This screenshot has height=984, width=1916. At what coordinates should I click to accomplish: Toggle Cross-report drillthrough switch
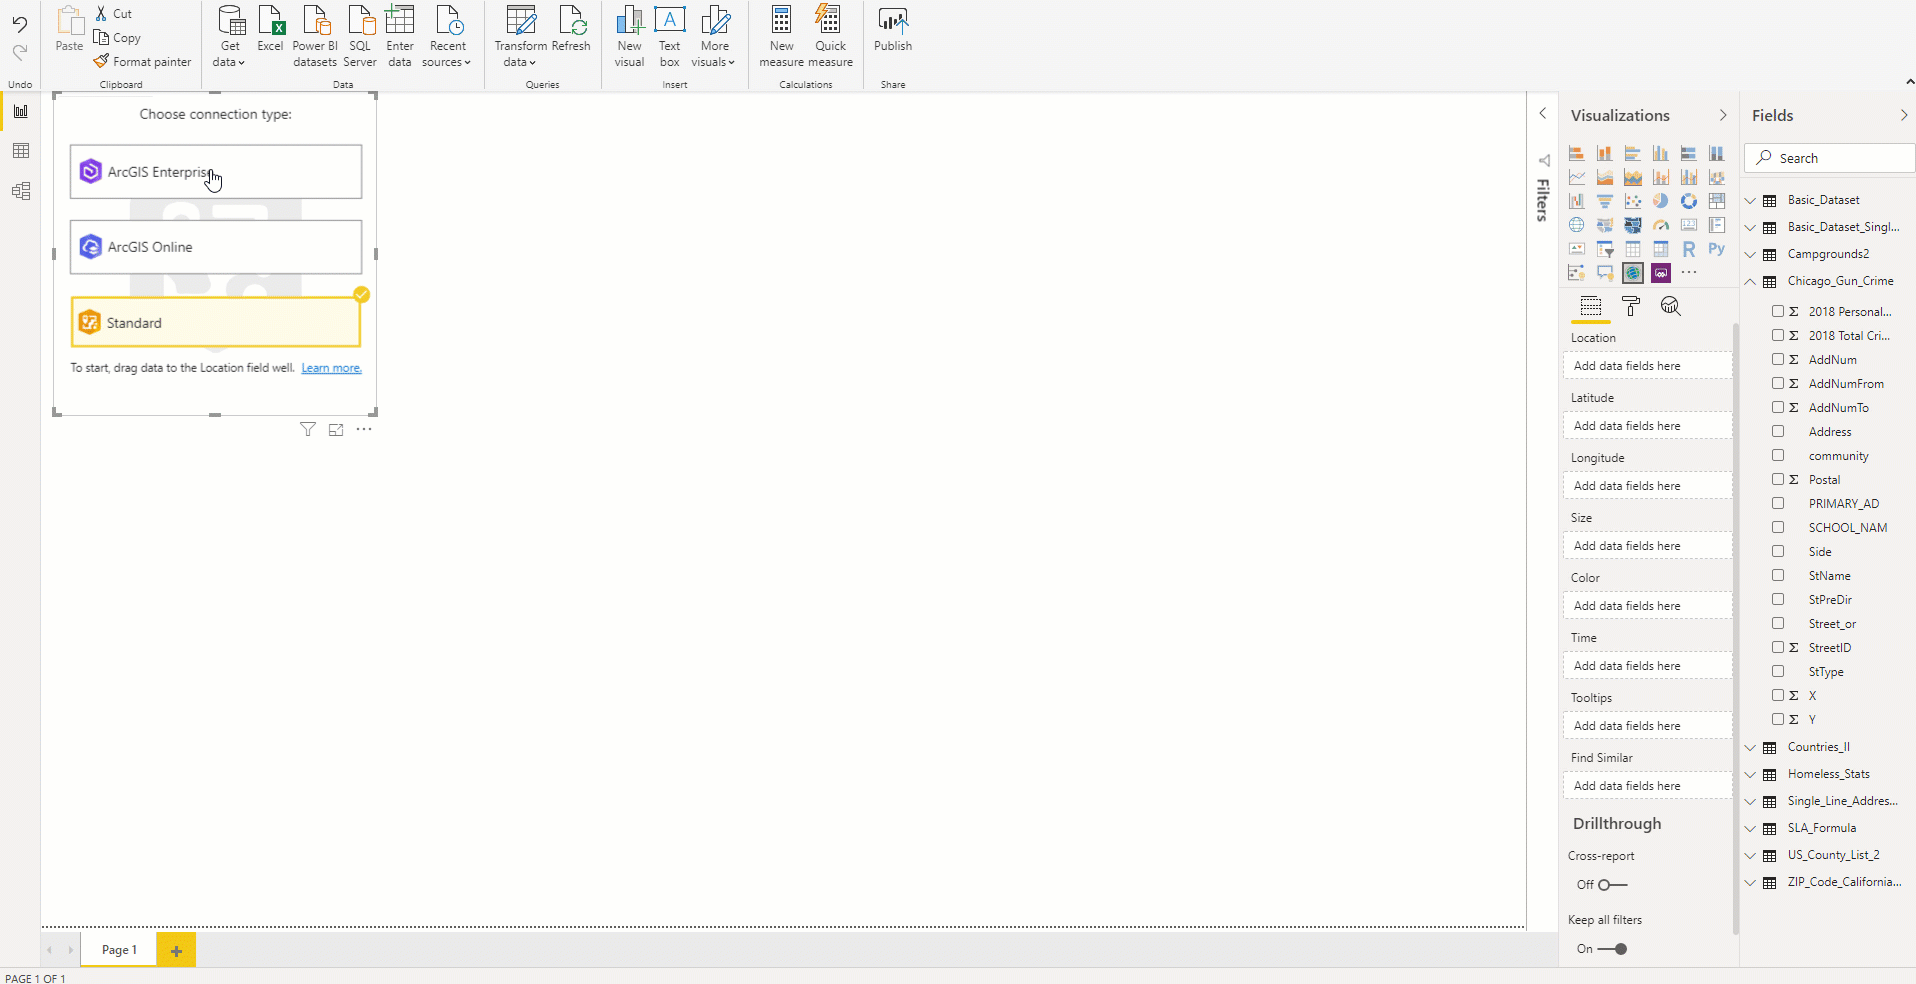[1612, 884]
